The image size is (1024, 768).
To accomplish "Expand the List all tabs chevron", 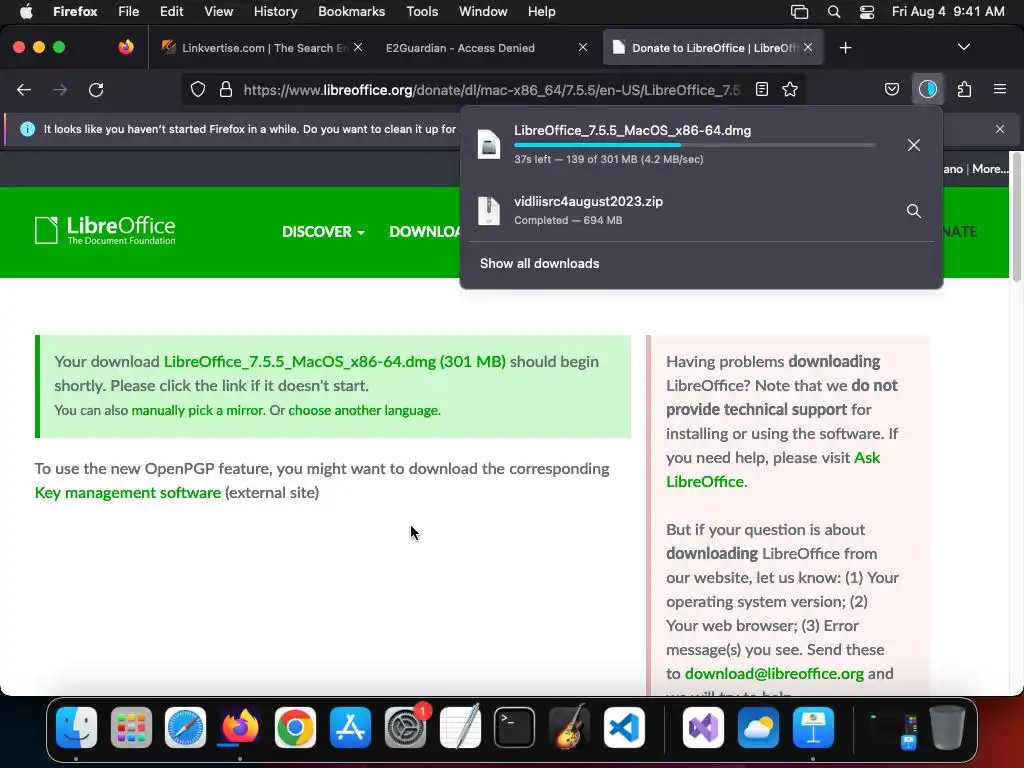I will pos(963,47).
